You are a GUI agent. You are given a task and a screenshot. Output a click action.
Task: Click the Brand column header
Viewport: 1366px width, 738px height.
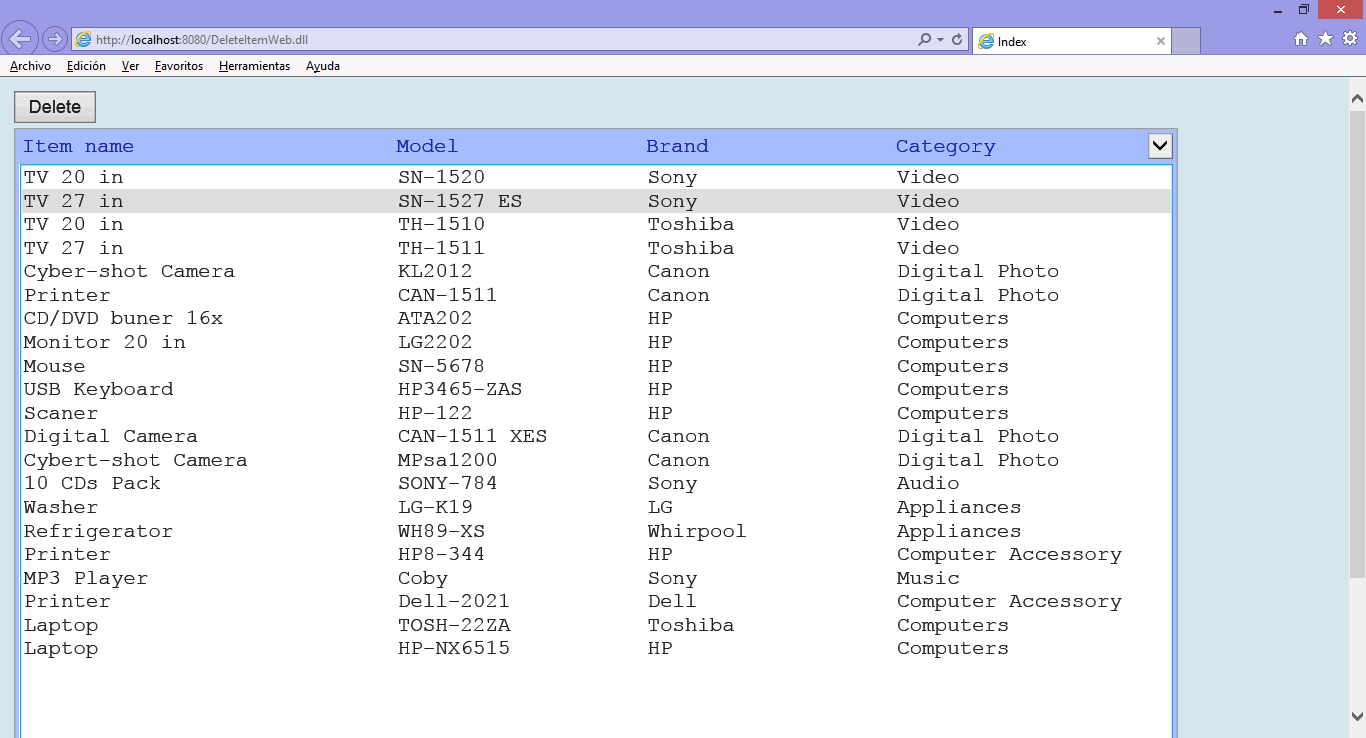(677, 146)
